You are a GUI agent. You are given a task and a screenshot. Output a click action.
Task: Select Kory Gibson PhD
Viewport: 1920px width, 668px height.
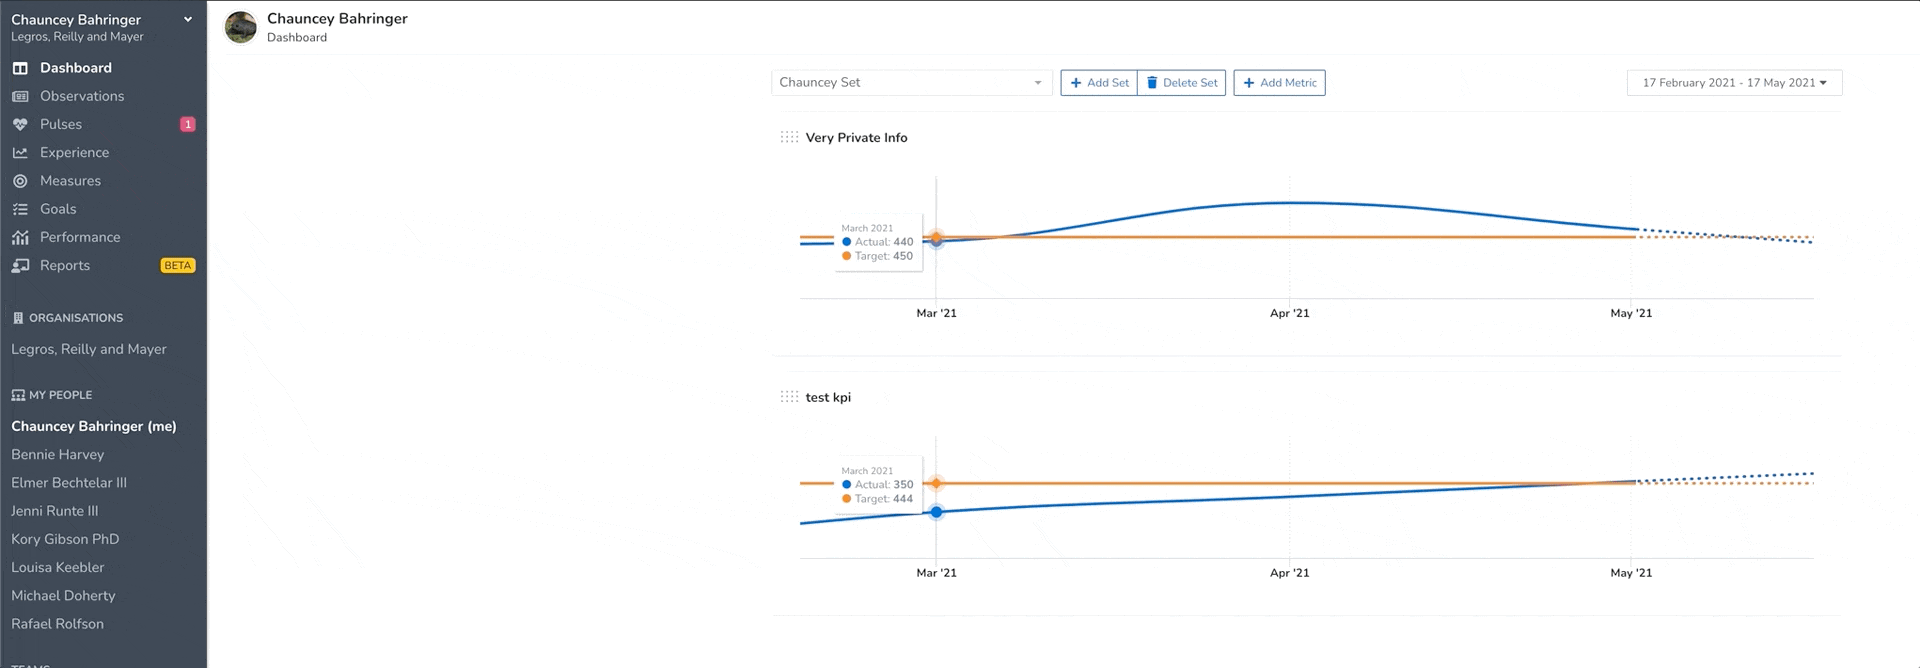(65, 539)
